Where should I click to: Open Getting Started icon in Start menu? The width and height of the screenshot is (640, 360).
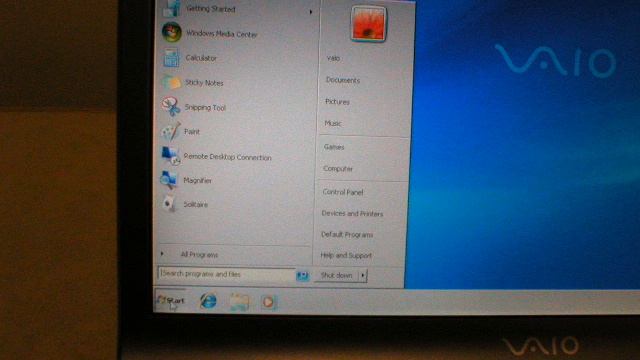click(172, 8)
